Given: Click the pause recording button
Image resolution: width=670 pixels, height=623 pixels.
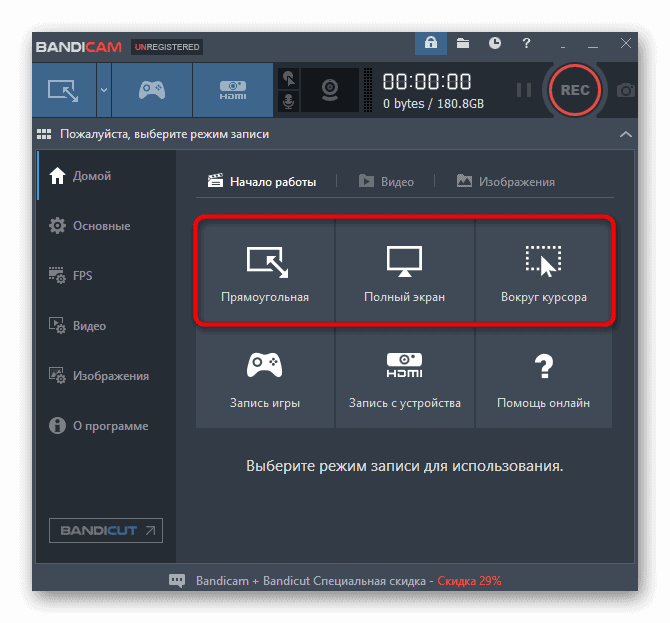Looking at the screenshot, I should click(524, 90).
